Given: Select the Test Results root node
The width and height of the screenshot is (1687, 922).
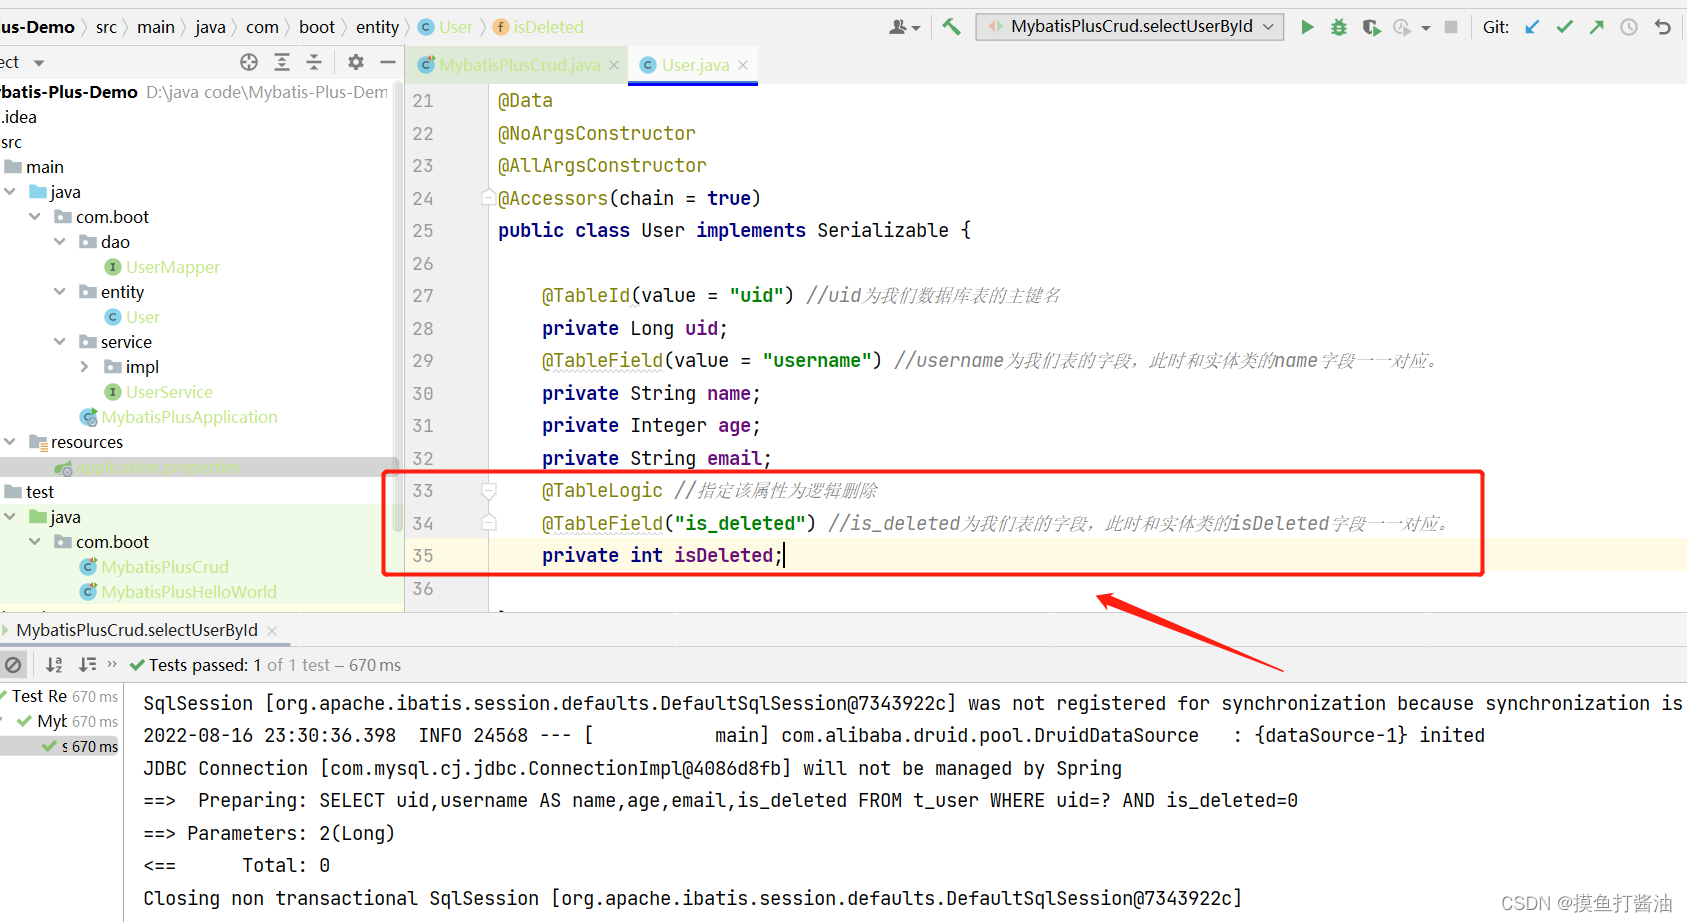Looking at the screenshot, I should click(60, 696).
